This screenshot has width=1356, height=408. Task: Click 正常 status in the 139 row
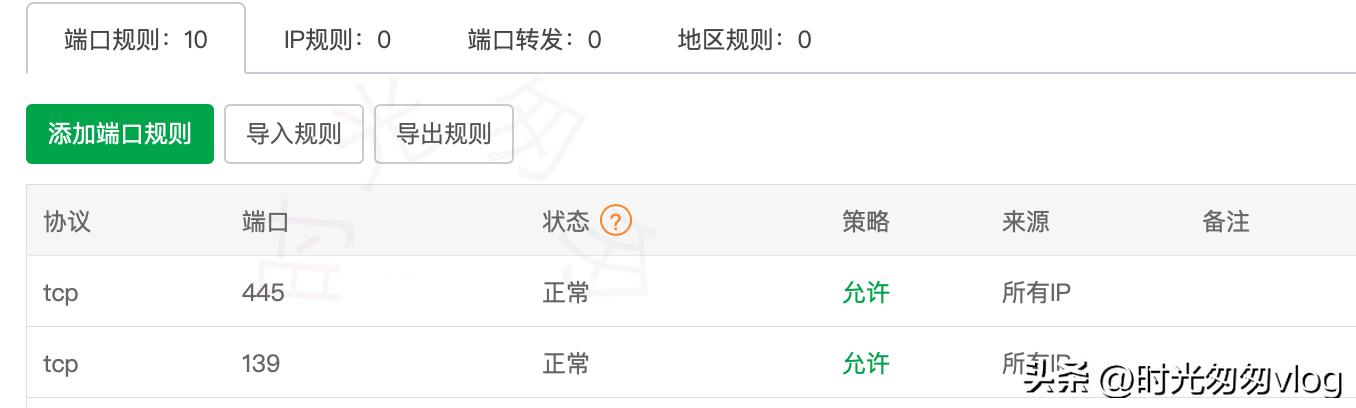566,363
